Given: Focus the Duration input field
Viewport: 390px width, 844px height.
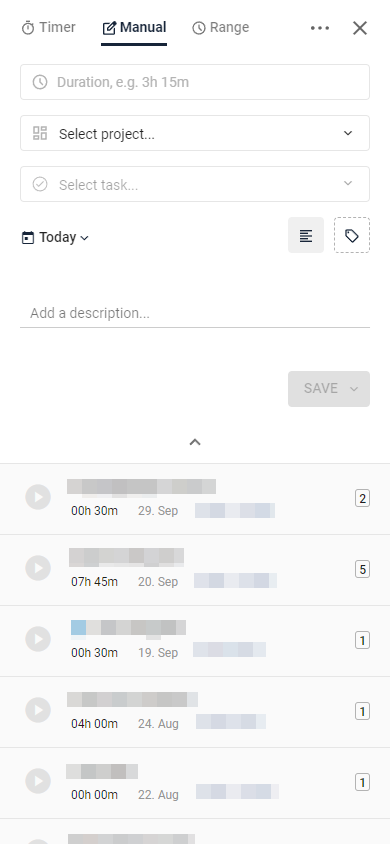Looking at the screenshot, I should pos(195,82).
